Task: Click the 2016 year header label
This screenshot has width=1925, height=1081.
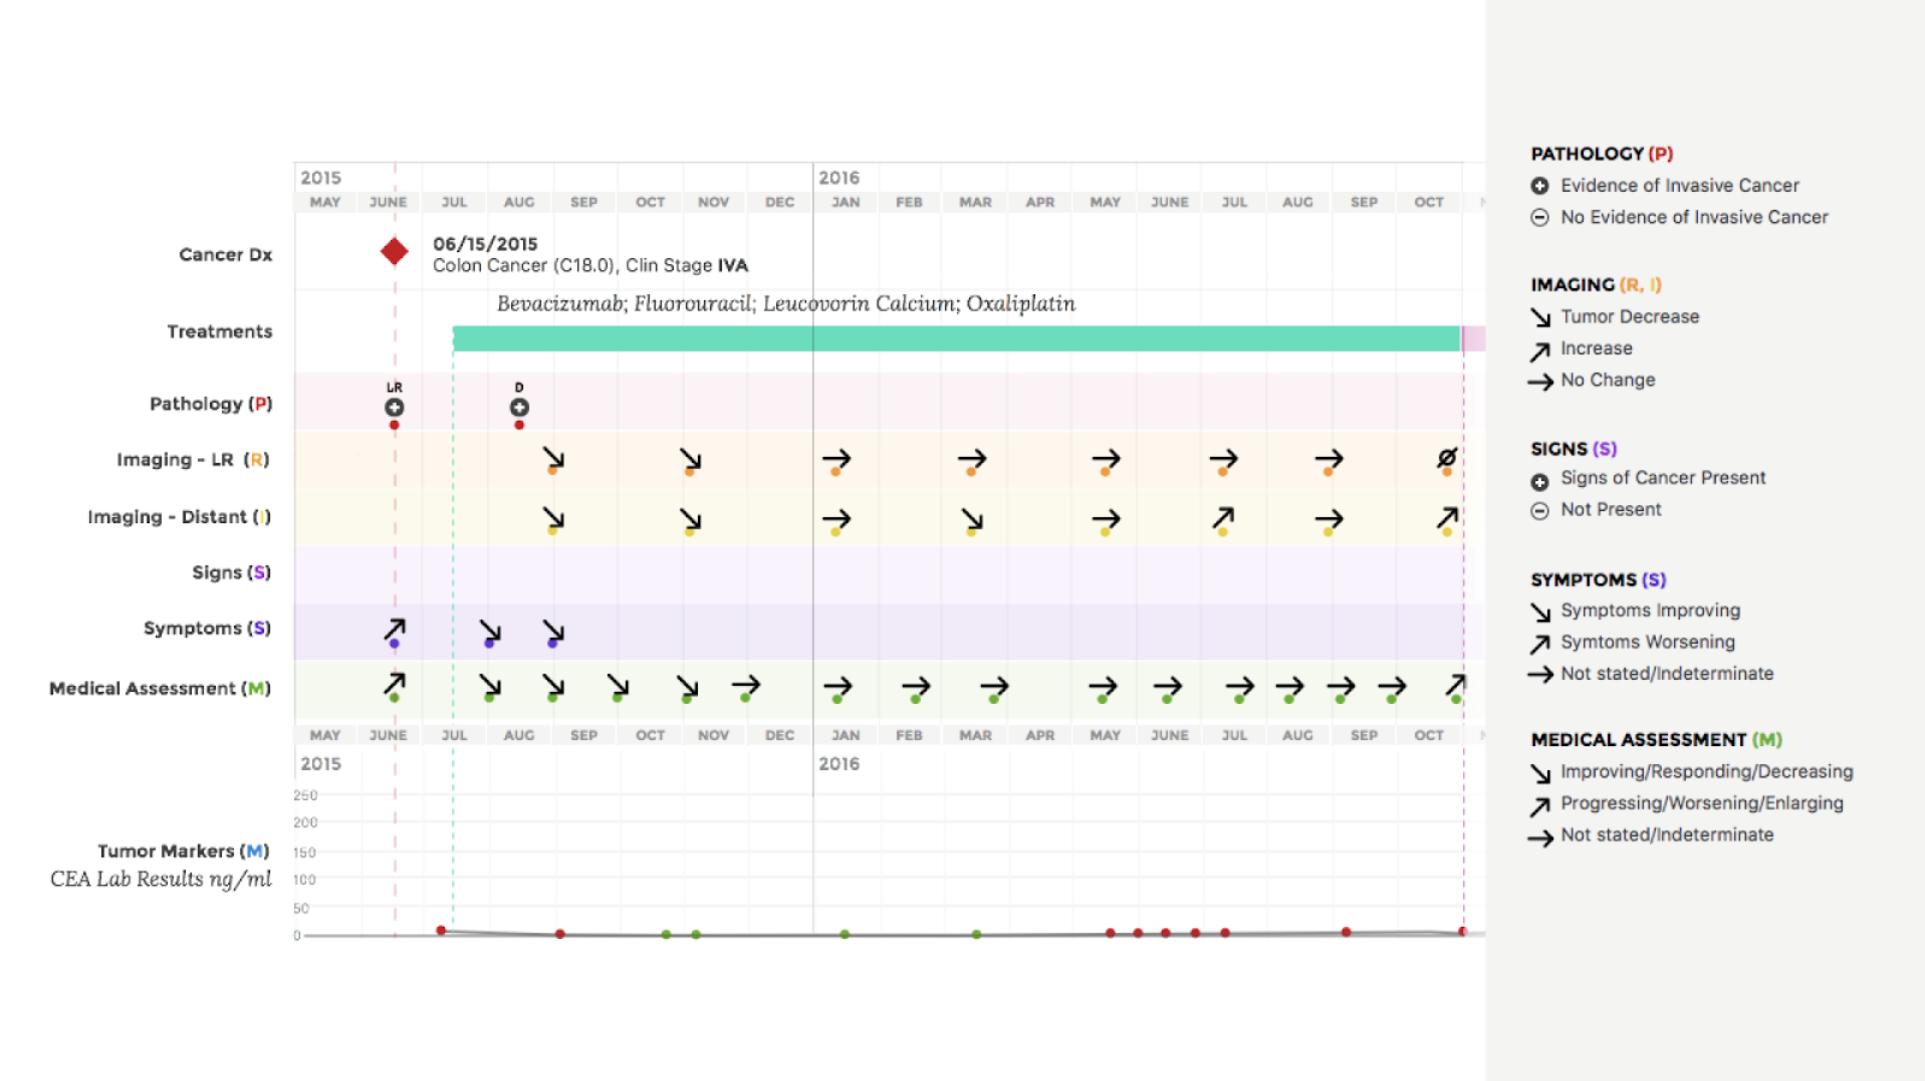Action: point(838,177)
